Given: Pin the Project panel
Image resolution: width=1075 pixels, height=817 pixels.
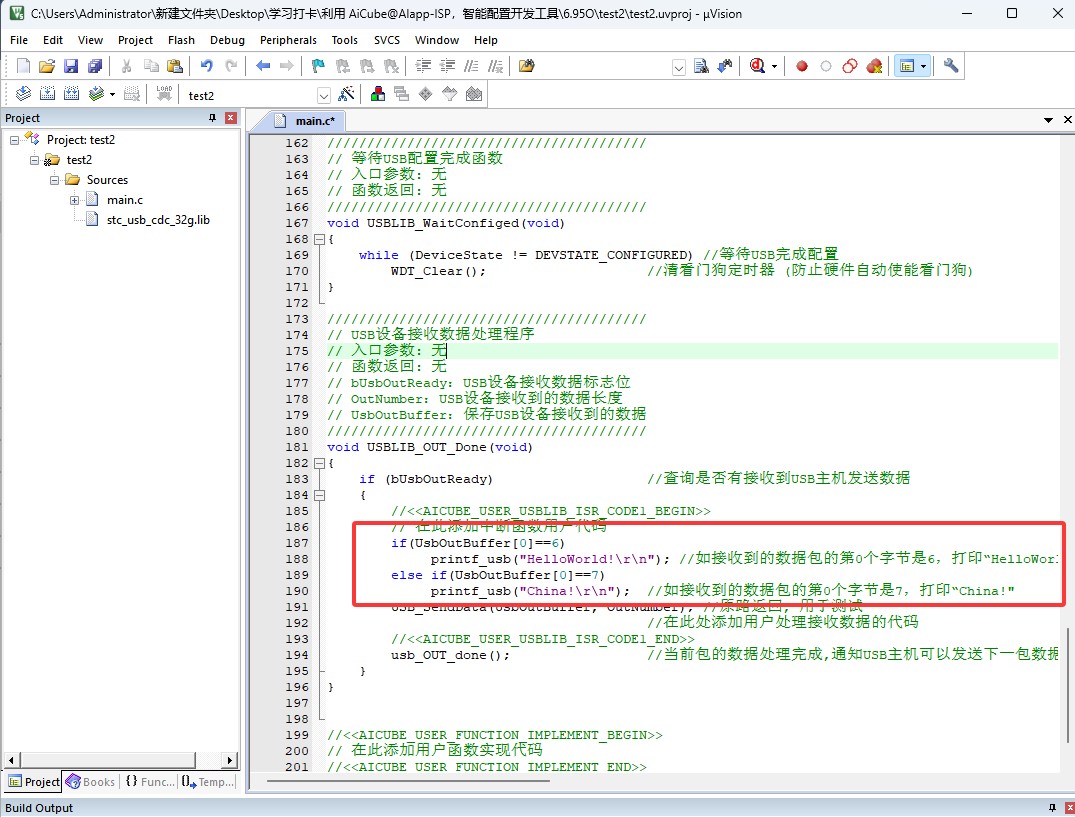Looking at the screenshot, I should pyautogui.click(x=213, y=118).
